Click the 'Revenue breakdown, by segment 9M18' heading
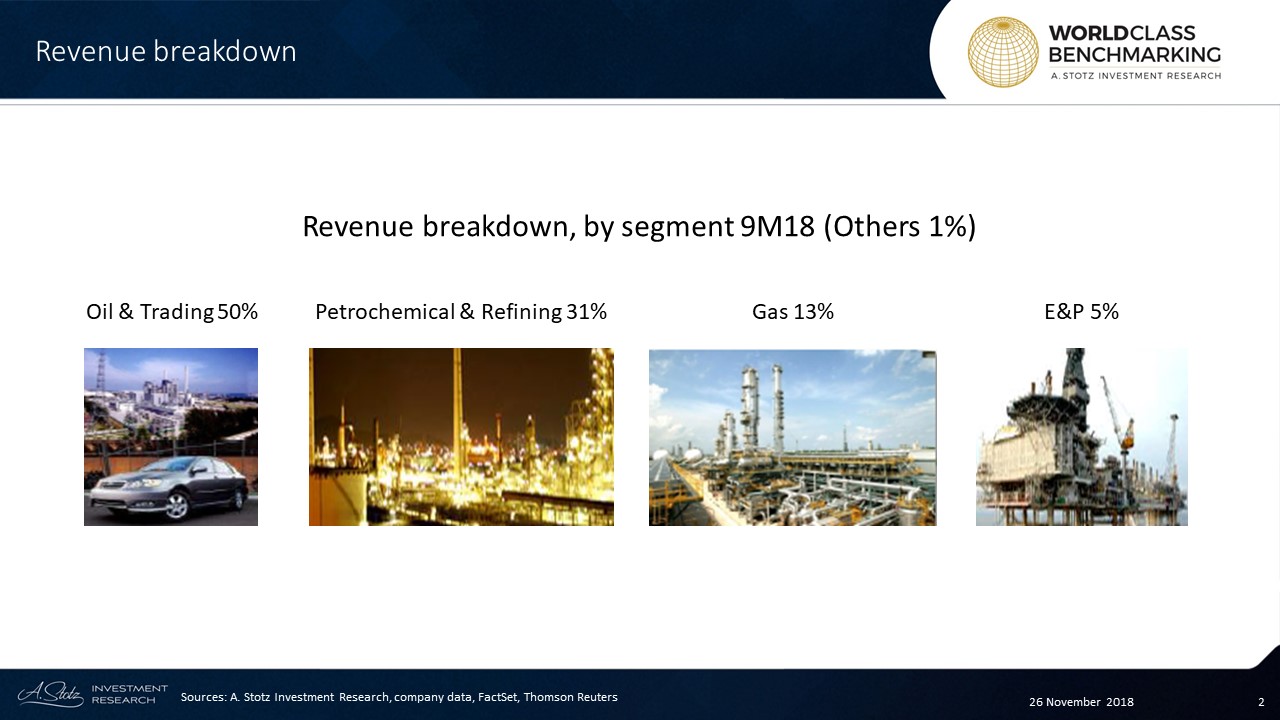The image size is (1280, 720). coord(639,227)
